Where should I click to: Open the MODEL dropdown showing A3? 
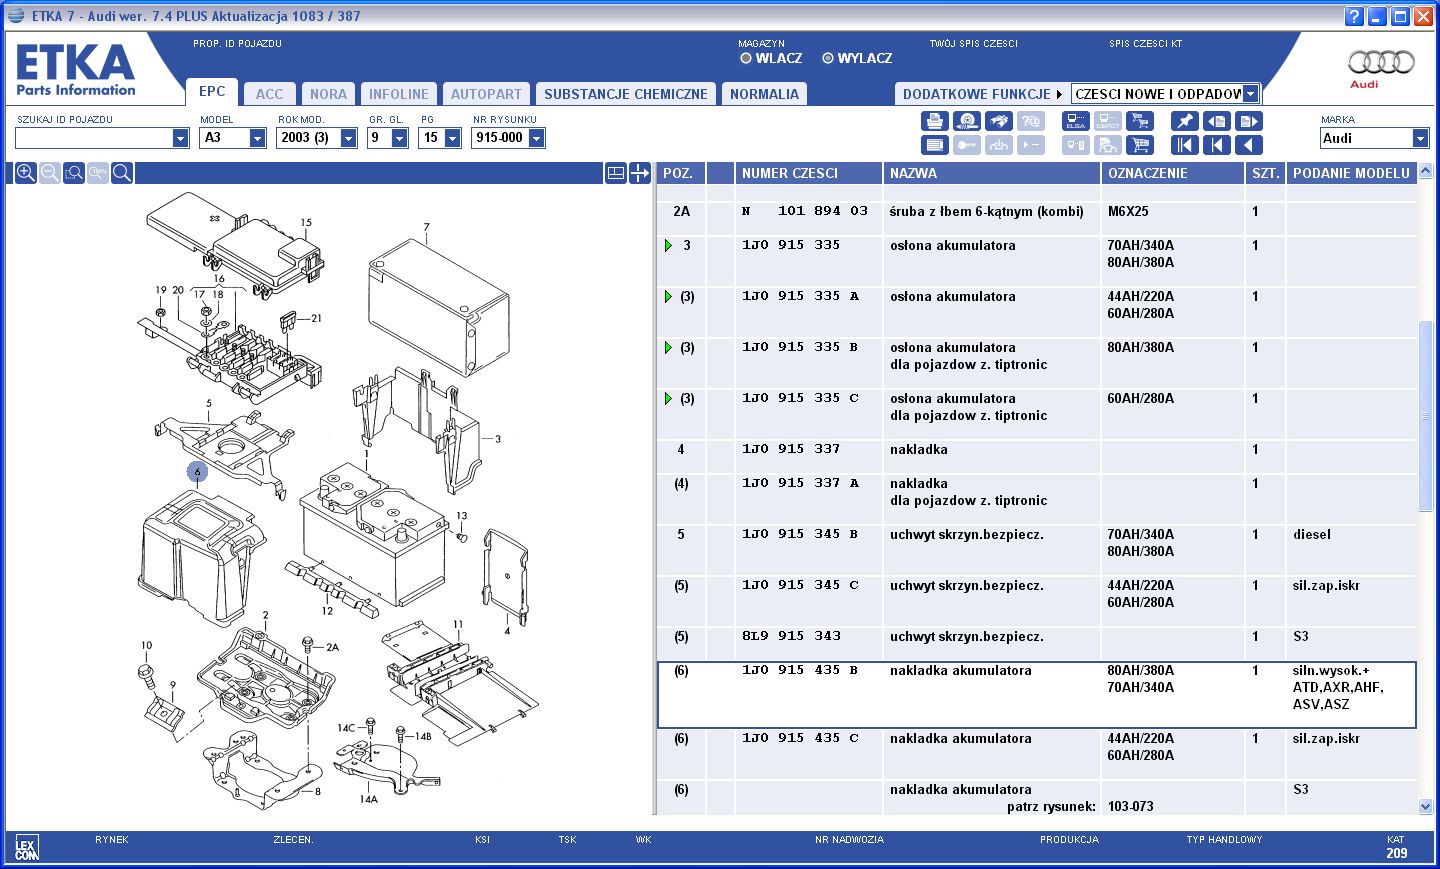click(x=257, y=138)
